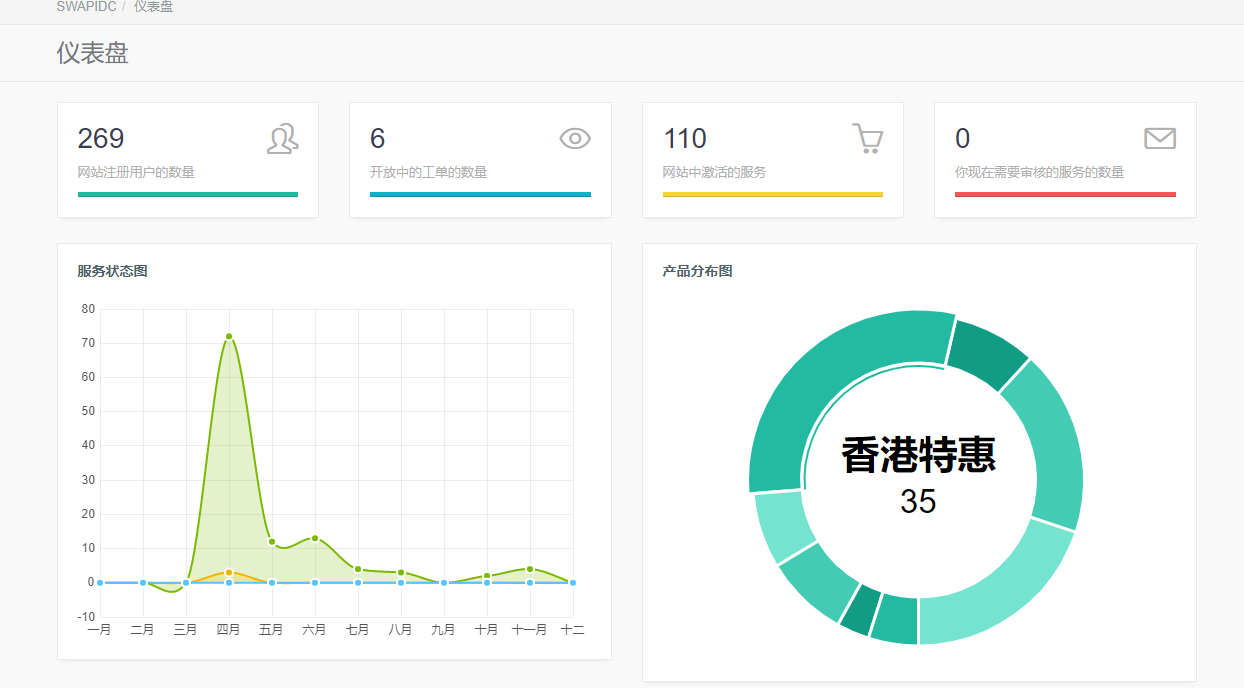Click the green May data point
Screen dimensions: 1244x688
coord(272,542)
